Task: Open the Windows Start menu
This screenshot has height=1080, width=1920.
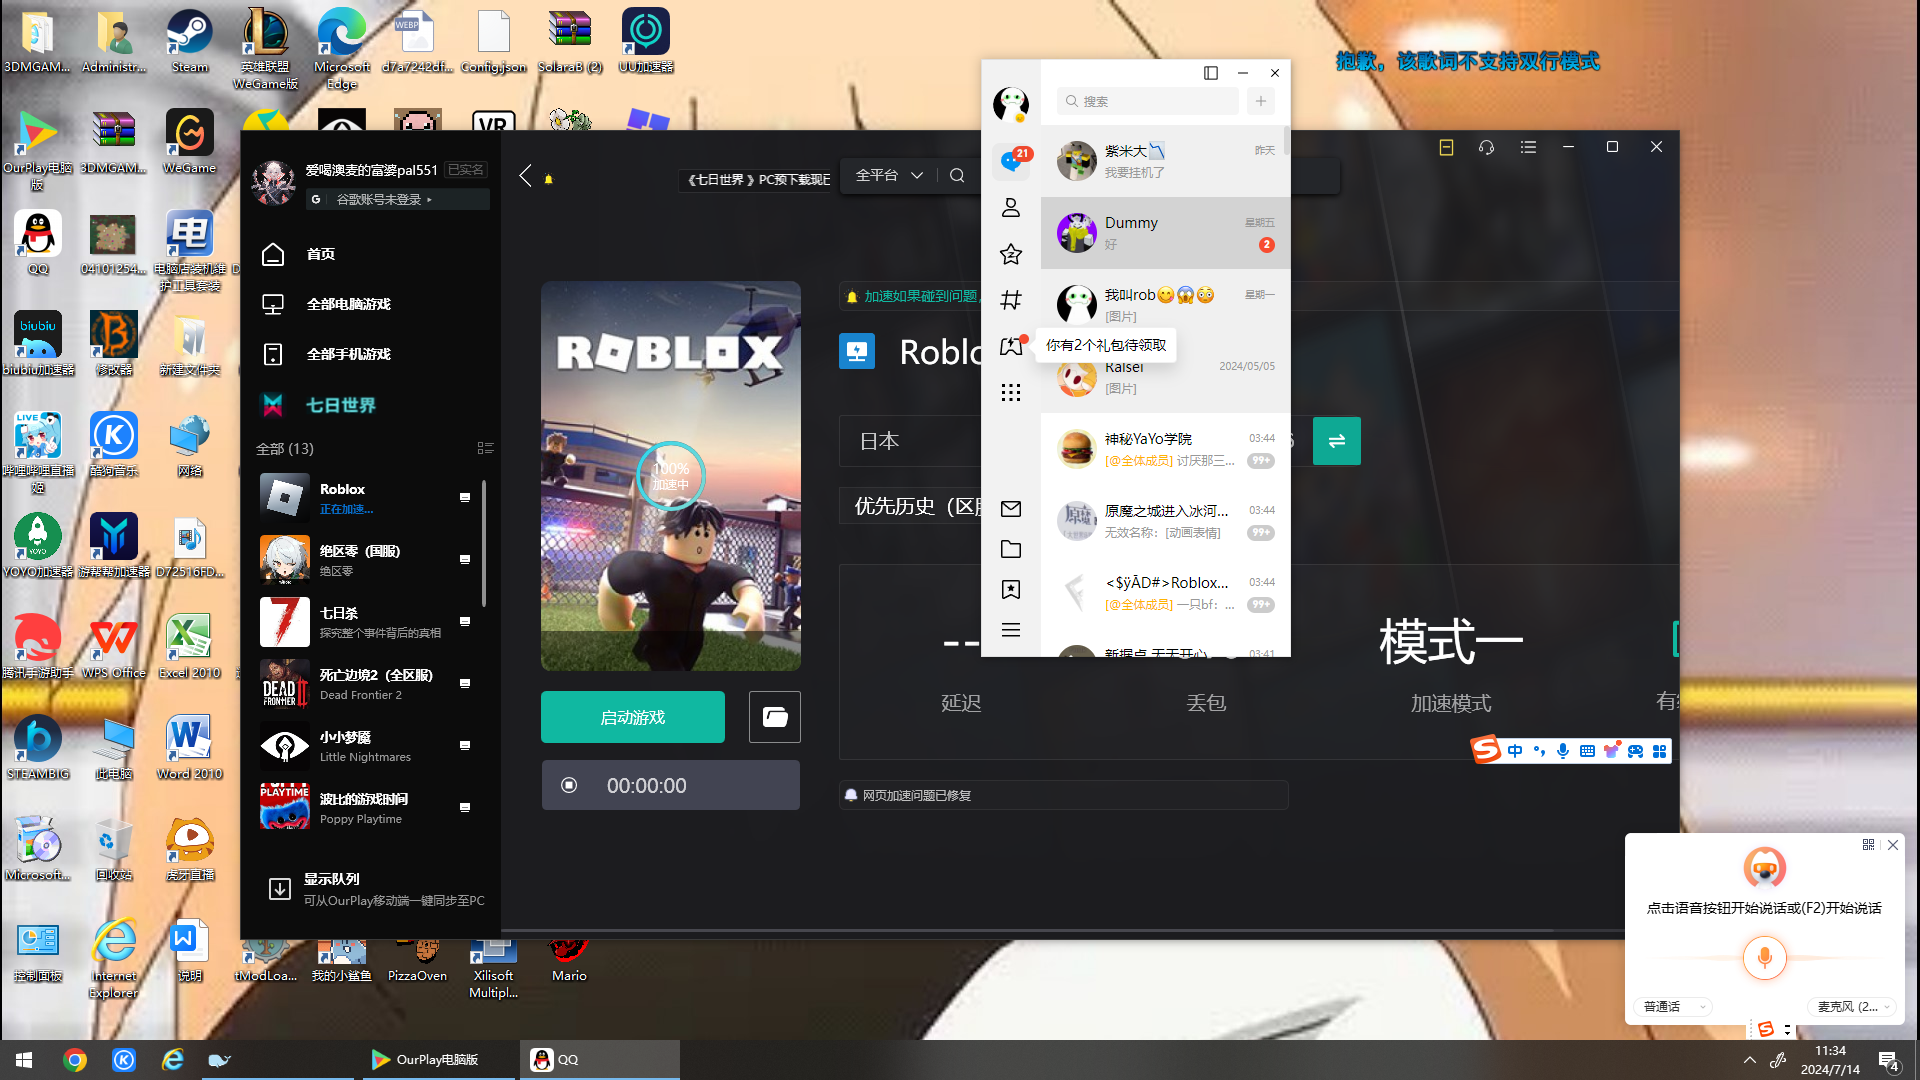Action: [24, 1060]
